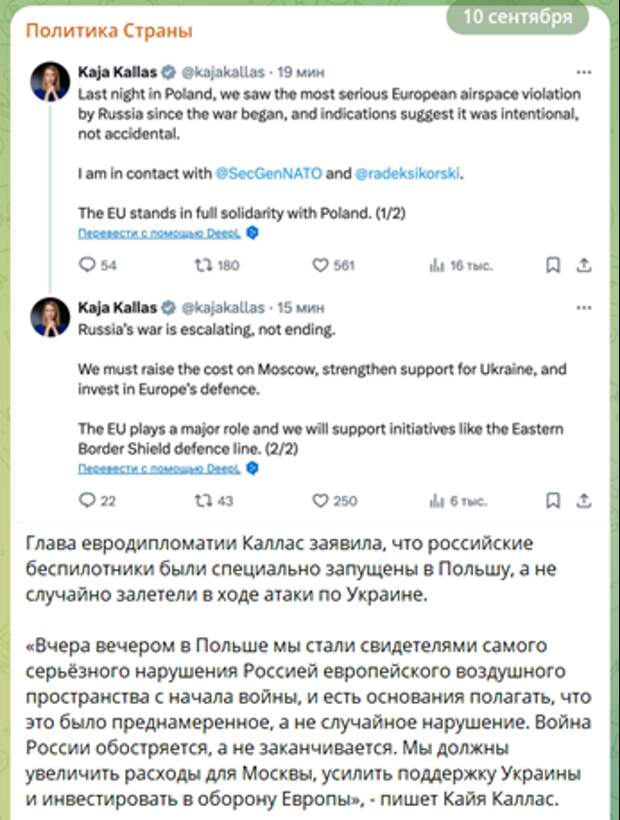Click DeepL translate link under first tweet
The height and width of the screenshot is (820, 620).
point(160,232)
